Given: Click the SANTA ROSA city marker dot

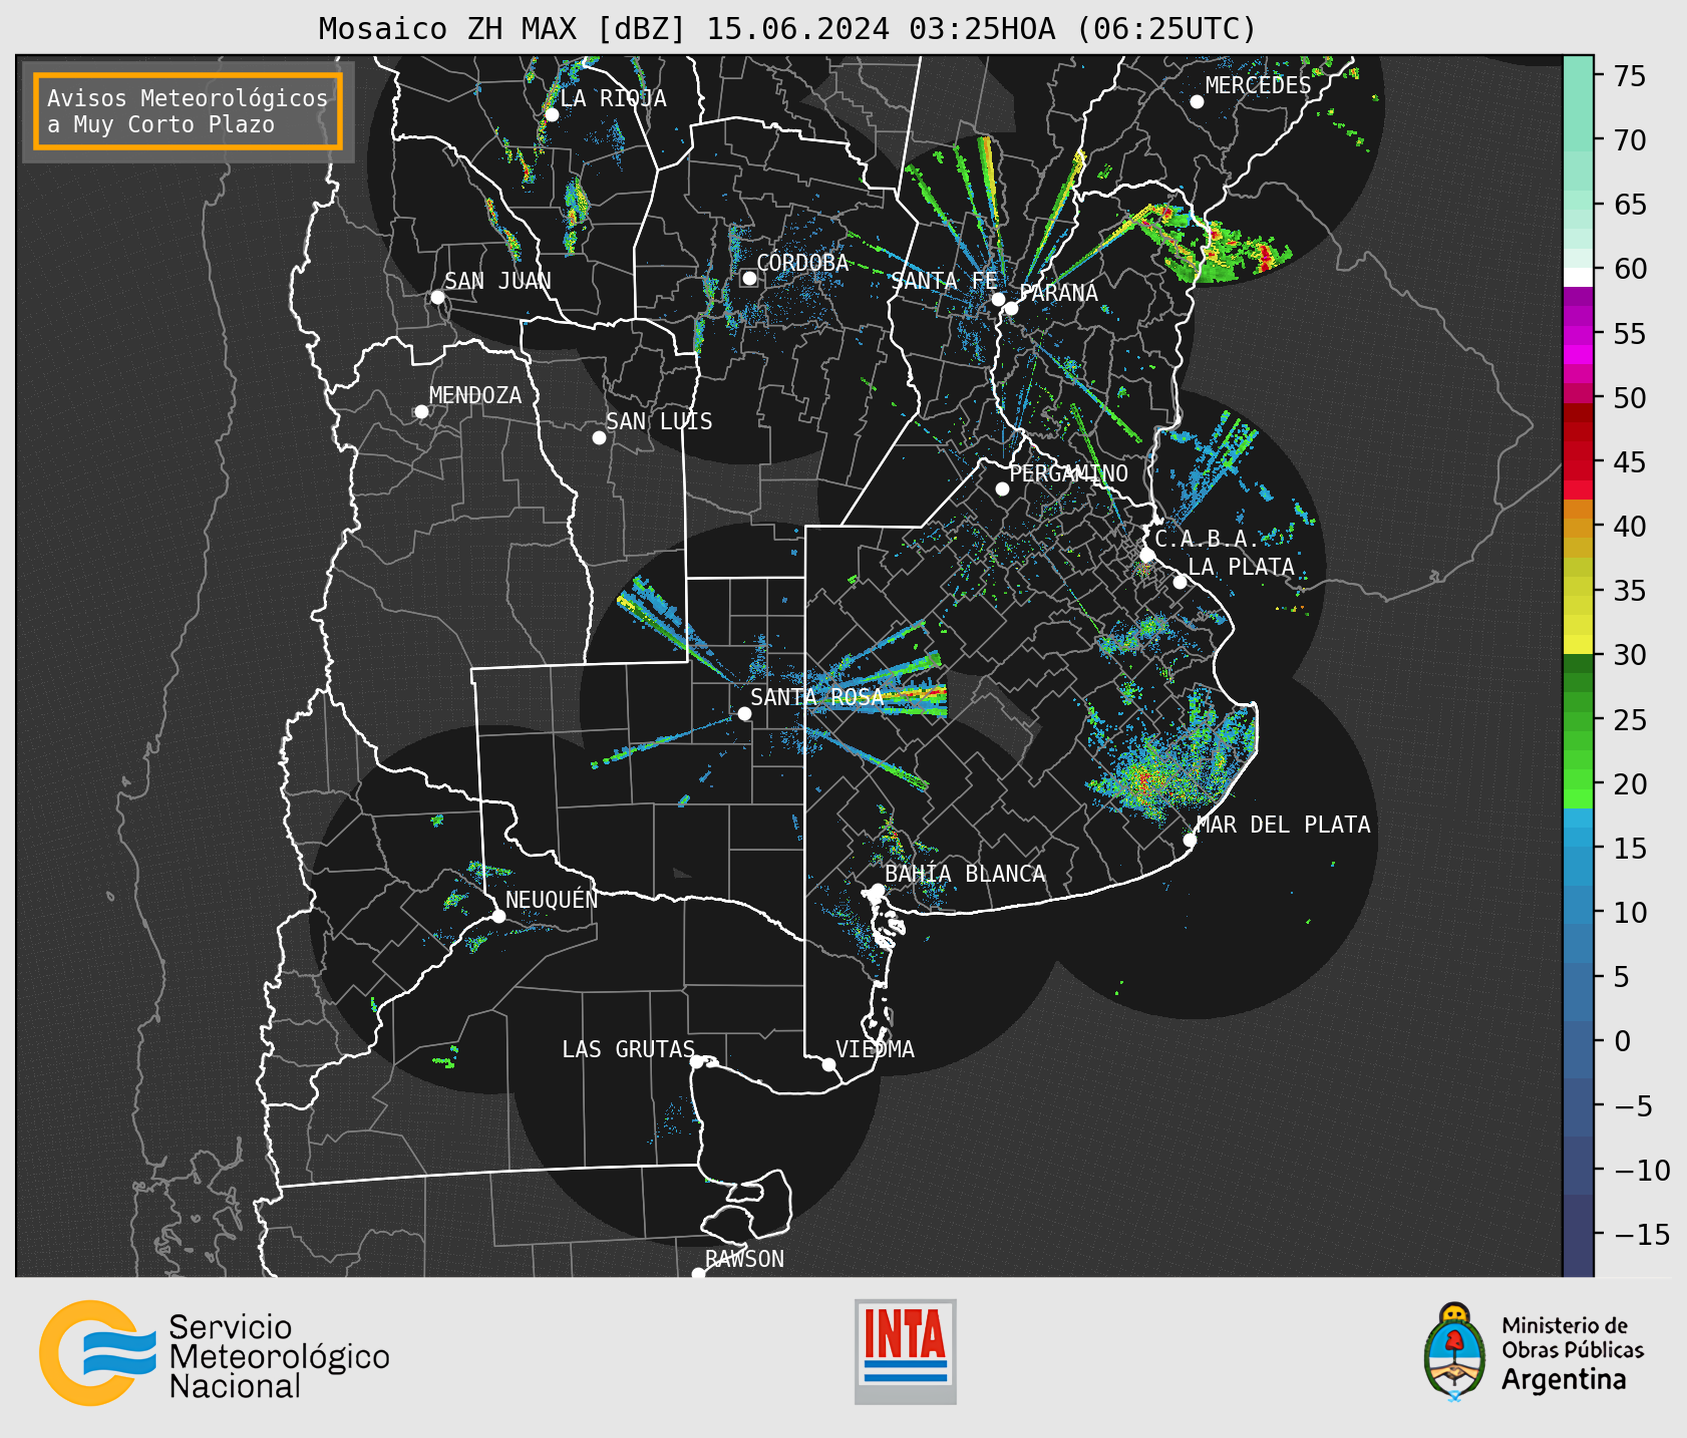Looking at the screenshot, I should (744, 714).
